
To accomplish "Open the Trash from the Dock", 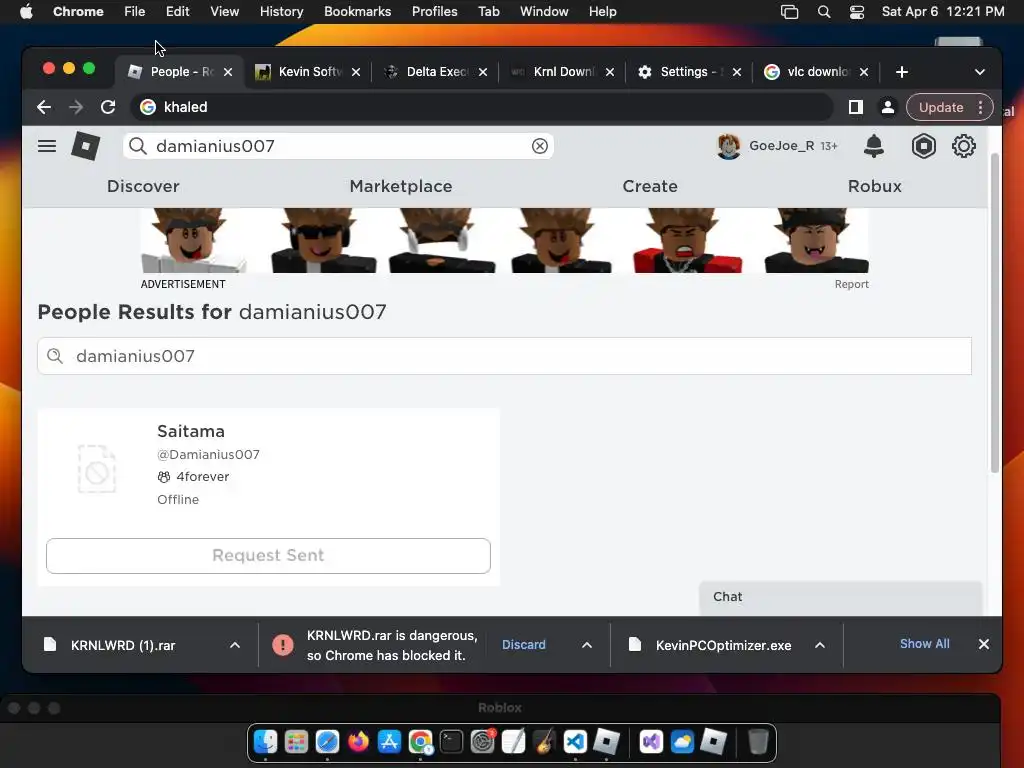I will point(758,742).
